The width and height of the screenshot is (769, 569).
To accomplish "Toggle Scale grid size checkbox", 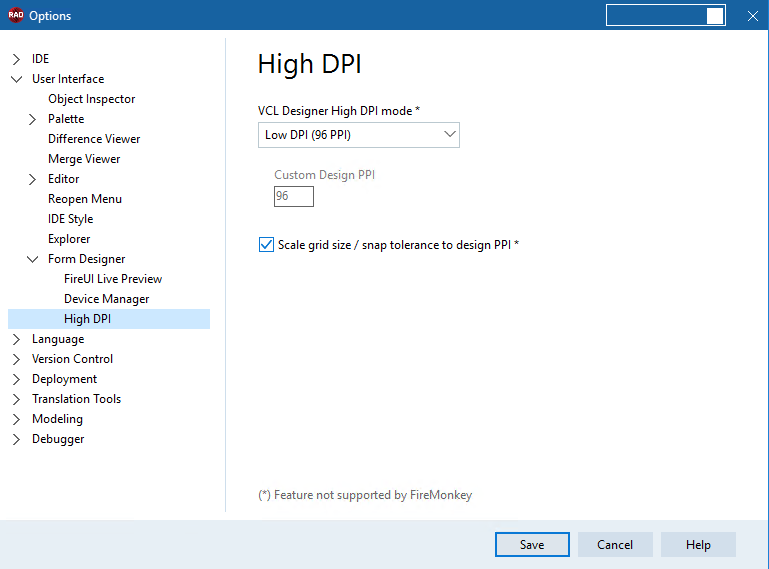I will pyautogui.click(x=266, y=244).
